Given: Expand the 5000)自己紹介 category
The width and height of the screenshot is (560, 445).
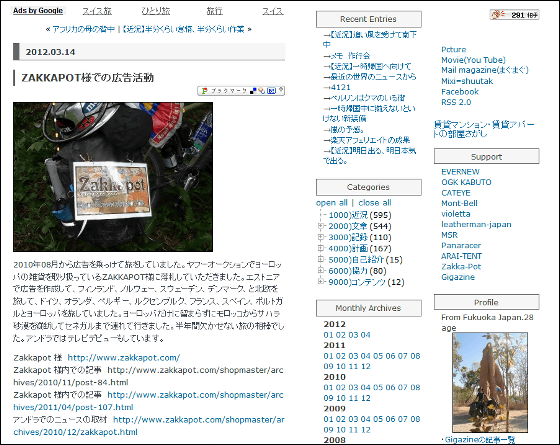Looking at the screenshot, I should tap(321, 259).
